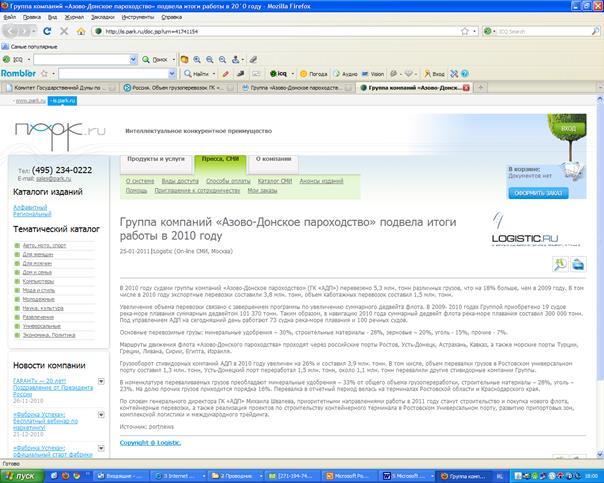Viewport: 604px width, 483px height.
Task: Open the Vision toolbar button
Action: tap(372, 74)
